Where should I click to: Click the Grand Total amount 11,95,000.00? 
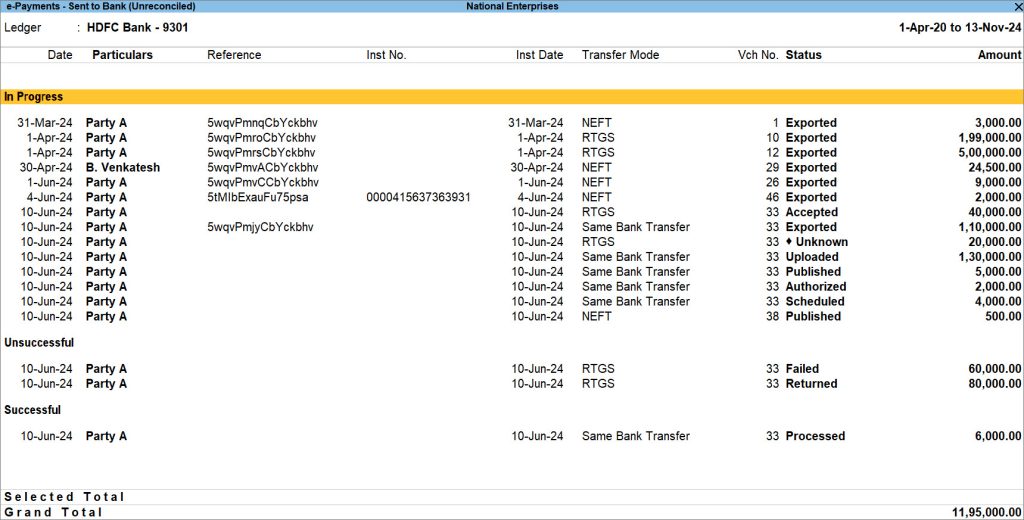coord(986,512)
